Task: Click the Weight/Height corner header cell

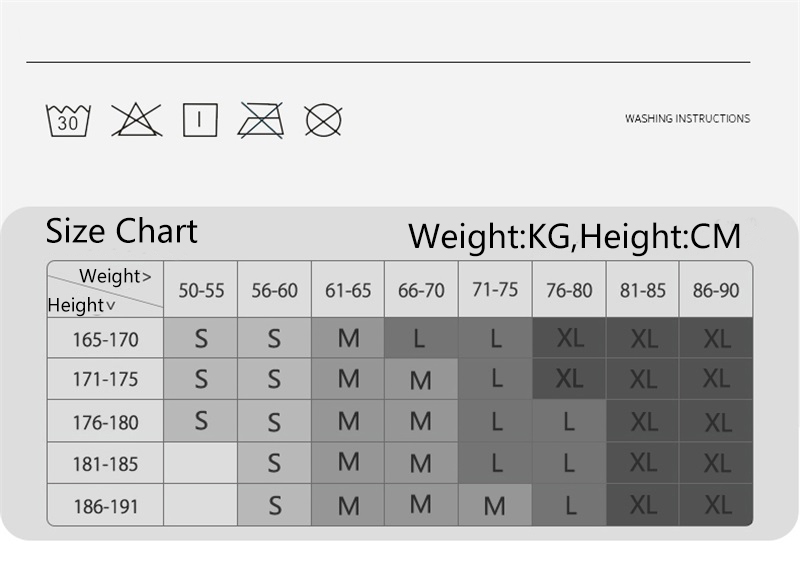Action: (105, 289)
